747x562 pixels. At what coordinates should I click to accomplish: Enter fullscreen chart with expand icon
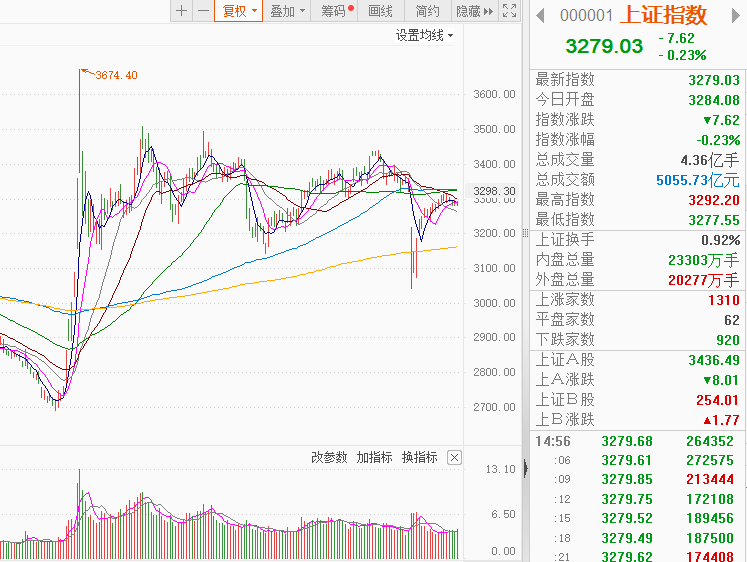pyautogui.click(x=510, y=11)
